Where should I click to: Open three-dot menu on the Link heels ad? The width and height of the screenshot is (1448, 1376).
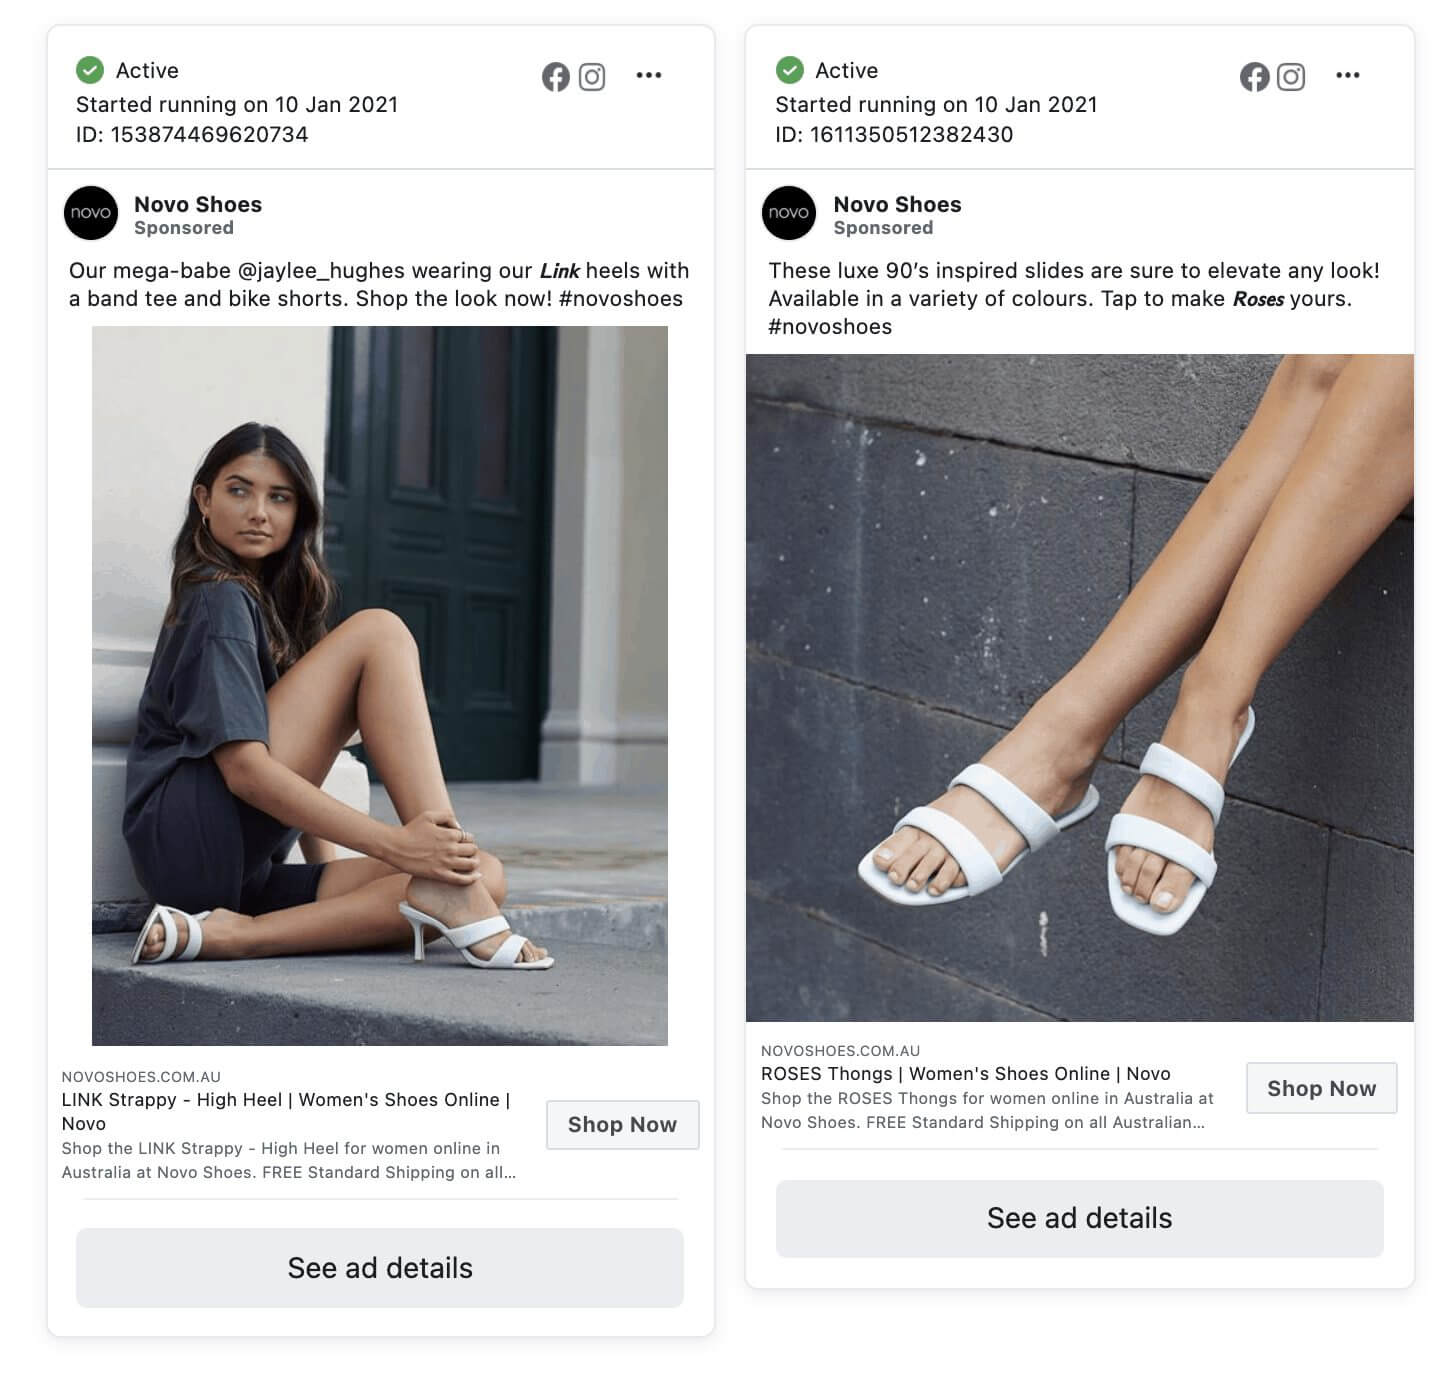click(649, 75)
